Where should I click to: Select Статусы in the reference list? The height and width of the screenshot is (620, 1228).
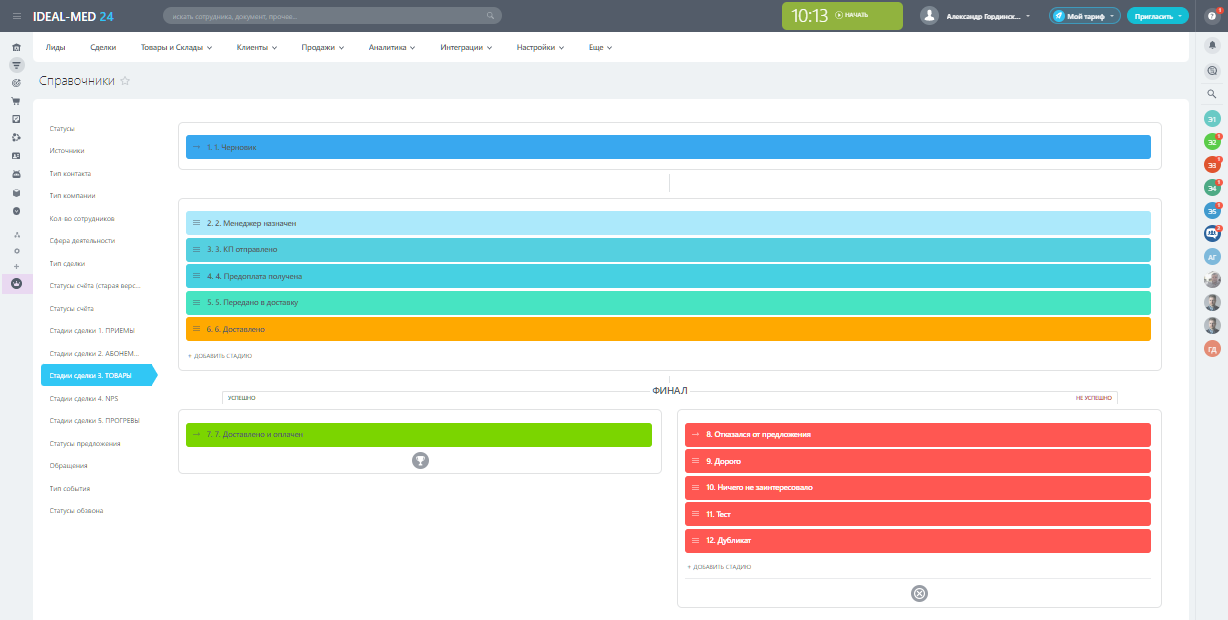click(x=62, y=128)
